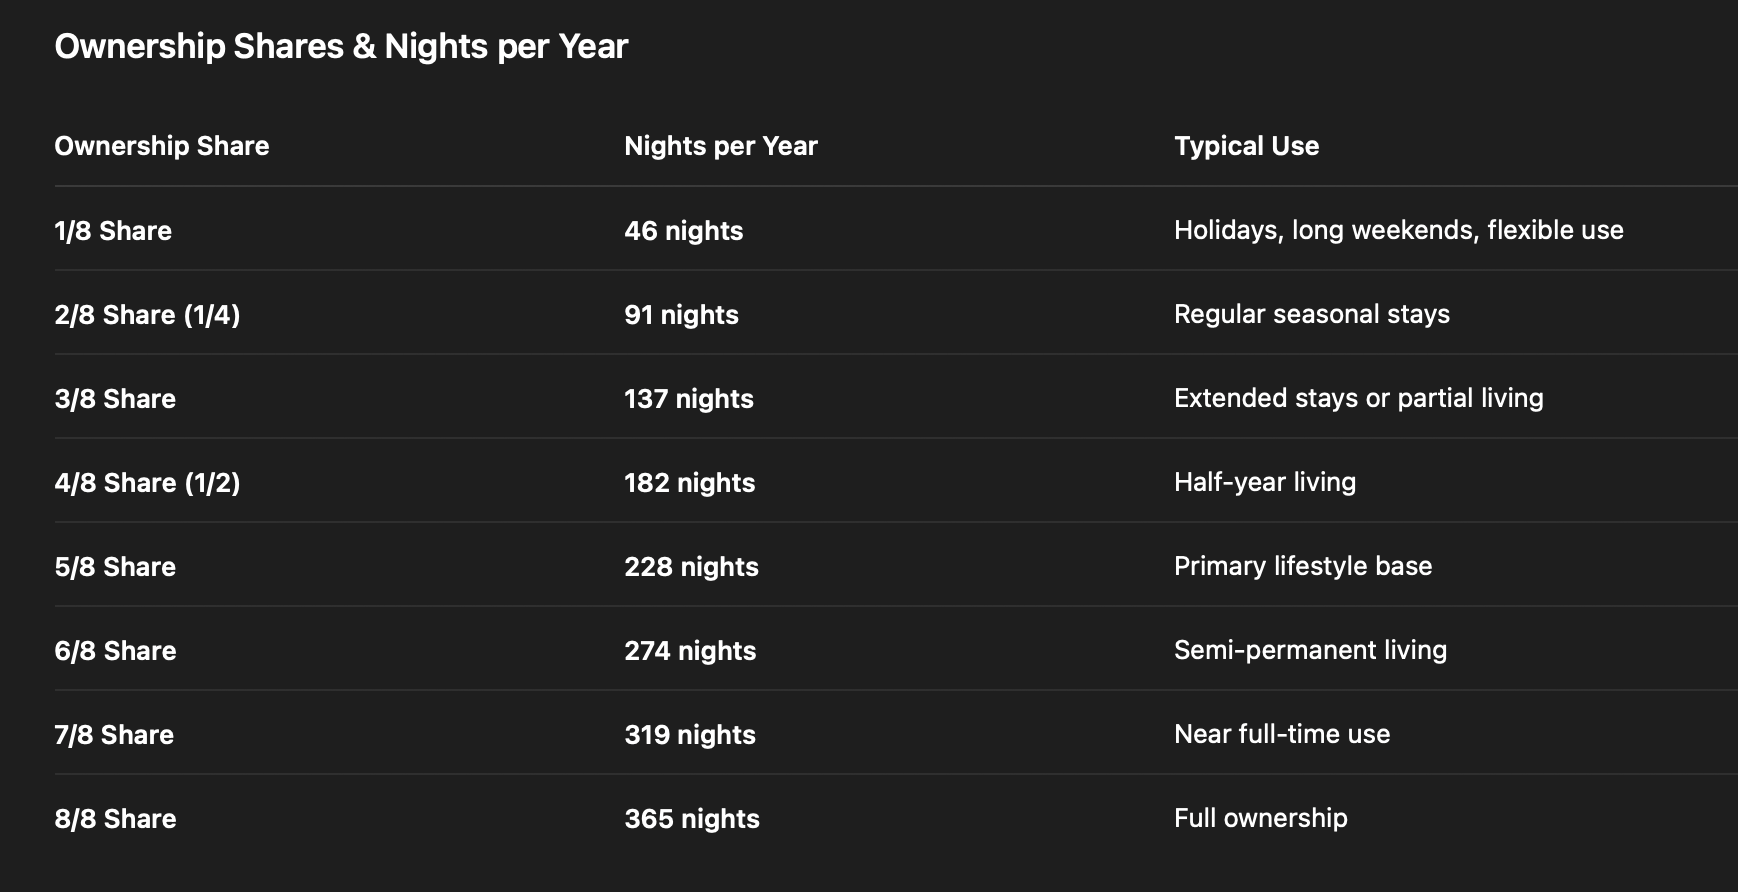
Task: Select the 4/8 Share (1/2) row label
Action: [x=147, y=483]
